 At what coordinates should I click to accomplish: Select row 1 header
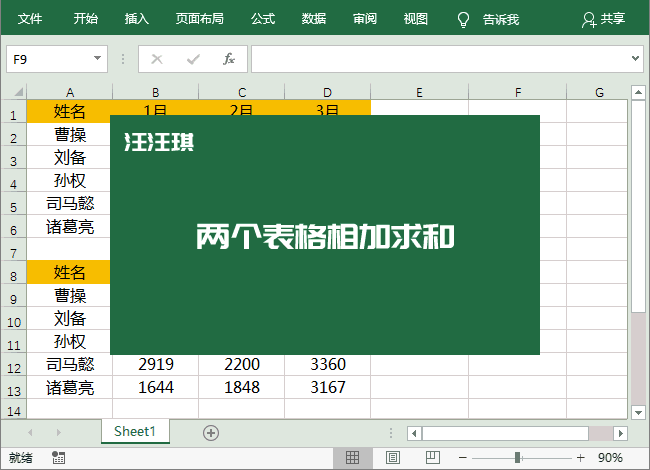tap(14, 112)
